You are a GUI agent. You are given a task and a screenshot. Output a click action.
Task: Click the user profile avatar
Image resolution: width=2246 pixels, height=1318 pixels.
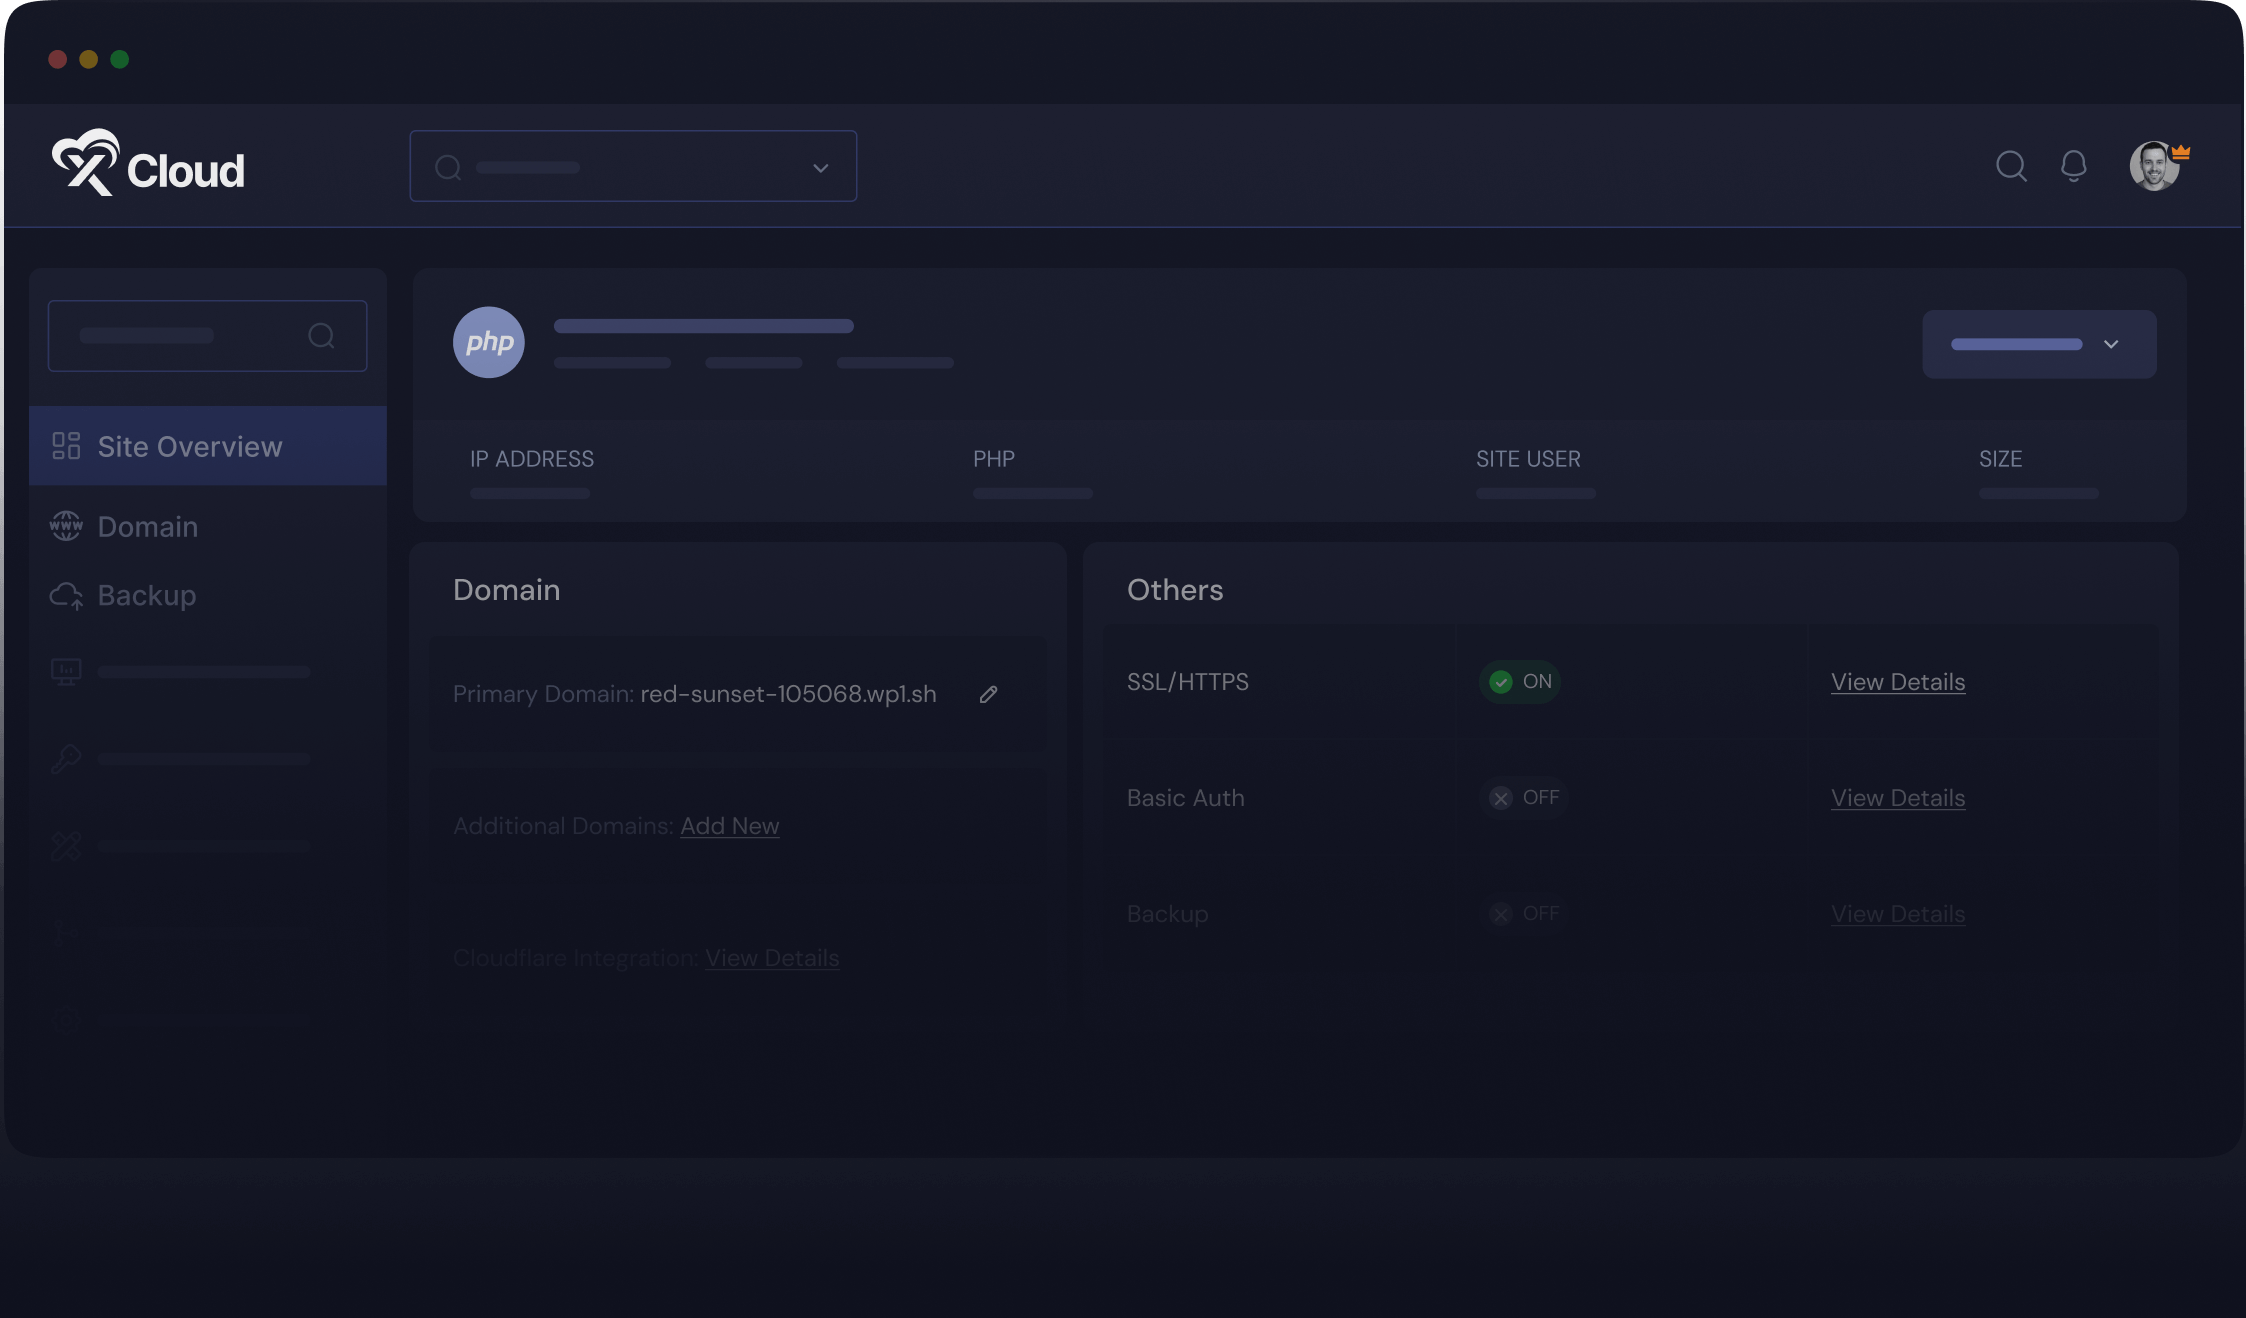[2154, 166]
